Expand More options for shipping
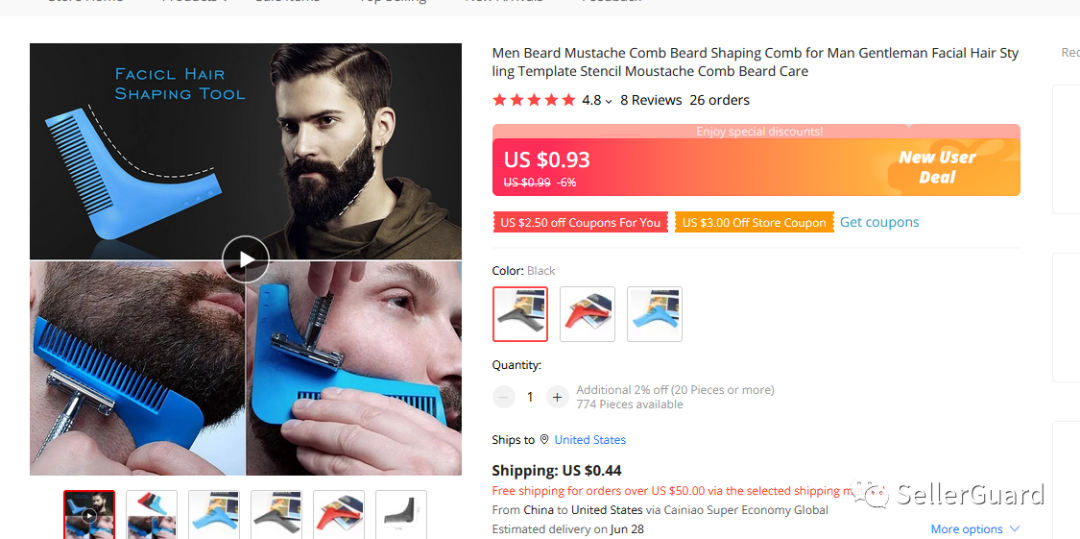The width and height of the screenshot is (1080, 539). click(975, 529)
